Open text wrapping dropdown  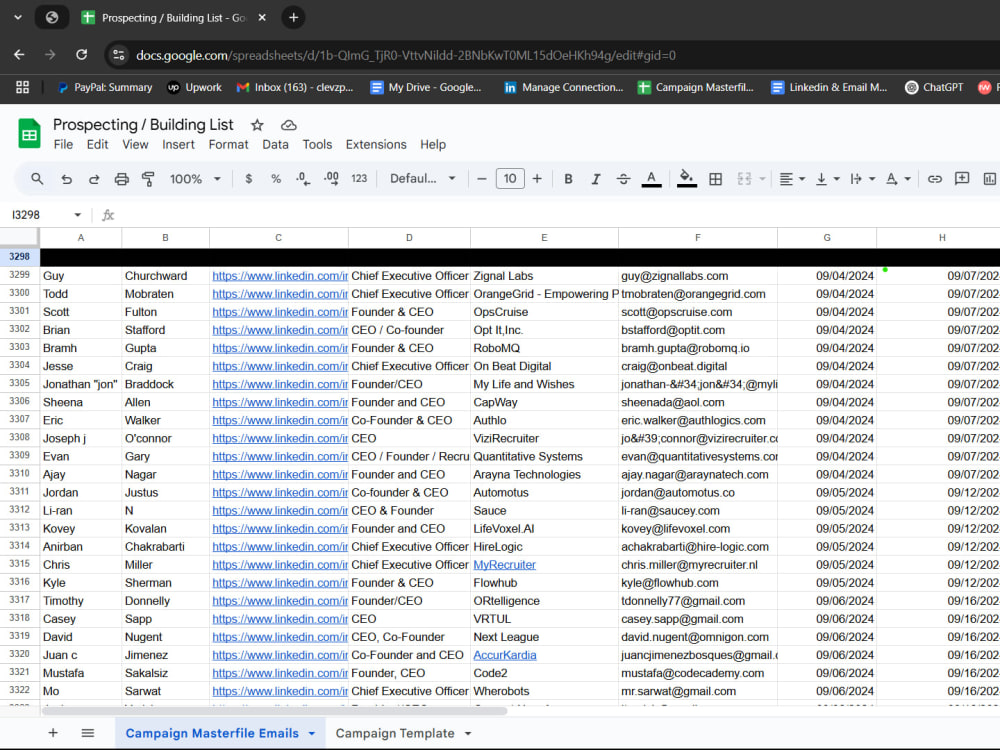(x=863, y=179)
